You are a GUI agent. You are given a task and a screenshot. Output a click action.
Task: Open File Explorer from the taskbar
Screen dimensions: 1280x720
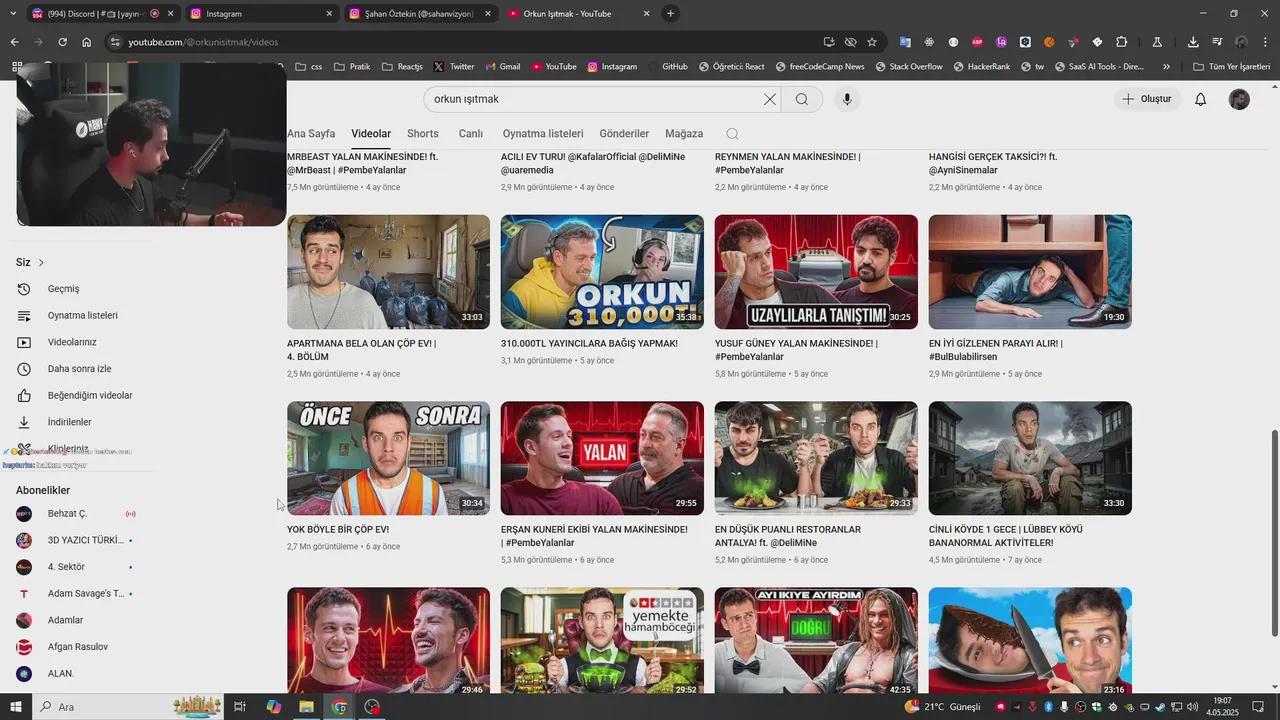(x=306, y=707)
